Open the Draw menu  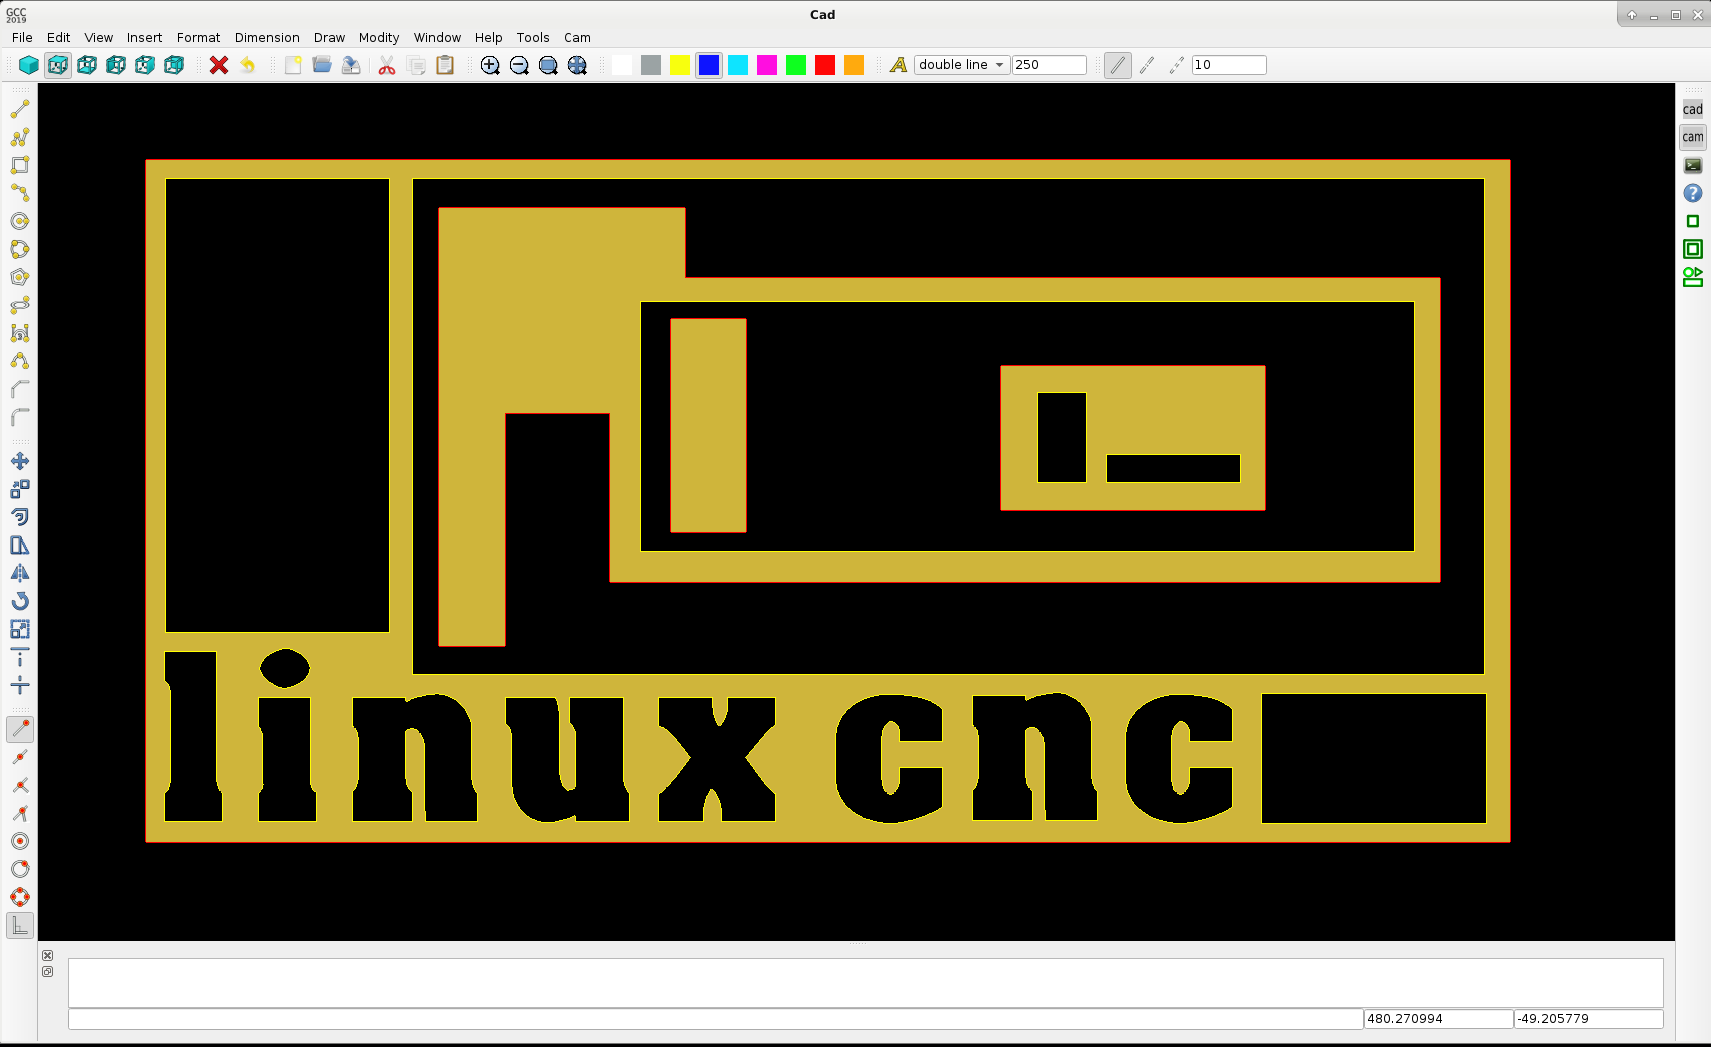(x=329, y=38)
